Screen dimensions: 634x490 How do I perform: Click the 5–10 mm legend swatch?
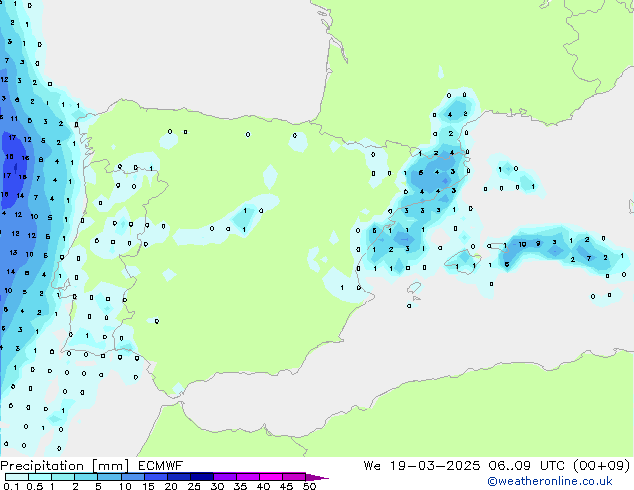point(109,477)
